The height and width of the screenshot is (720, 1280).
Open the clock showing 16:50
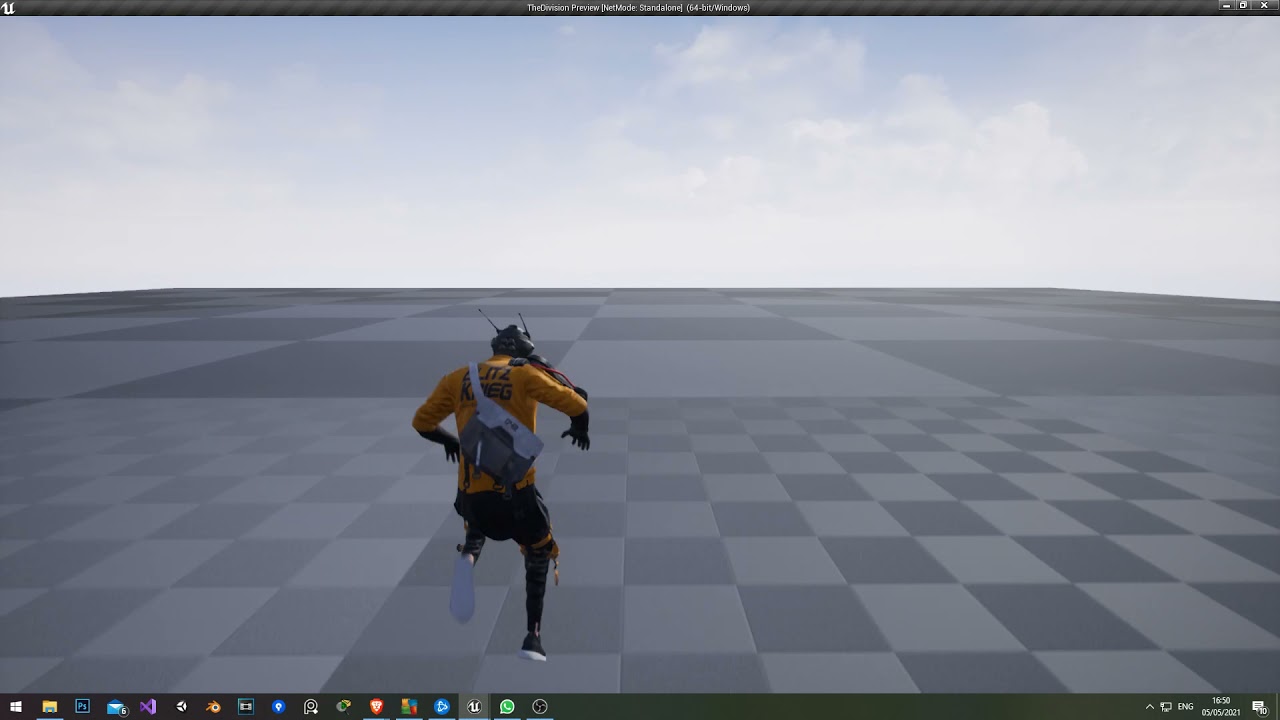pos(1221,707)
